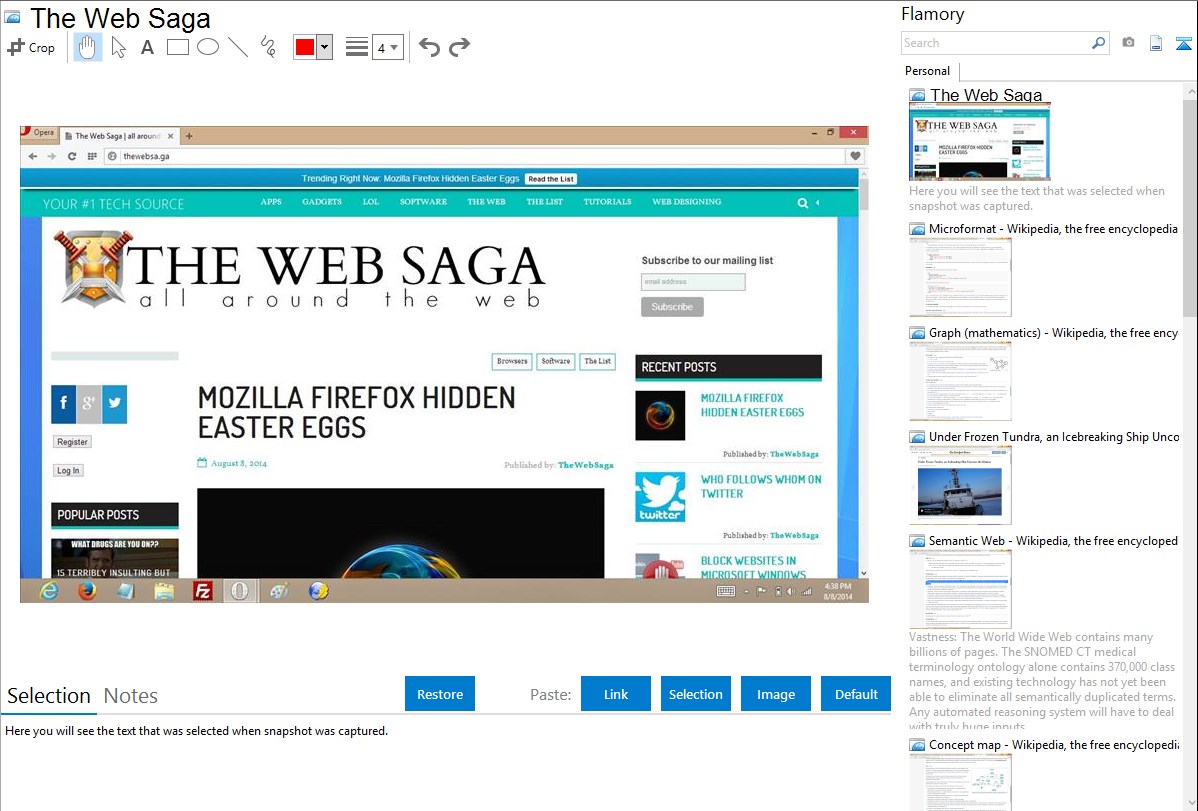
Task: Click SOFTWARE in the site menu
Action: [423, 202]
